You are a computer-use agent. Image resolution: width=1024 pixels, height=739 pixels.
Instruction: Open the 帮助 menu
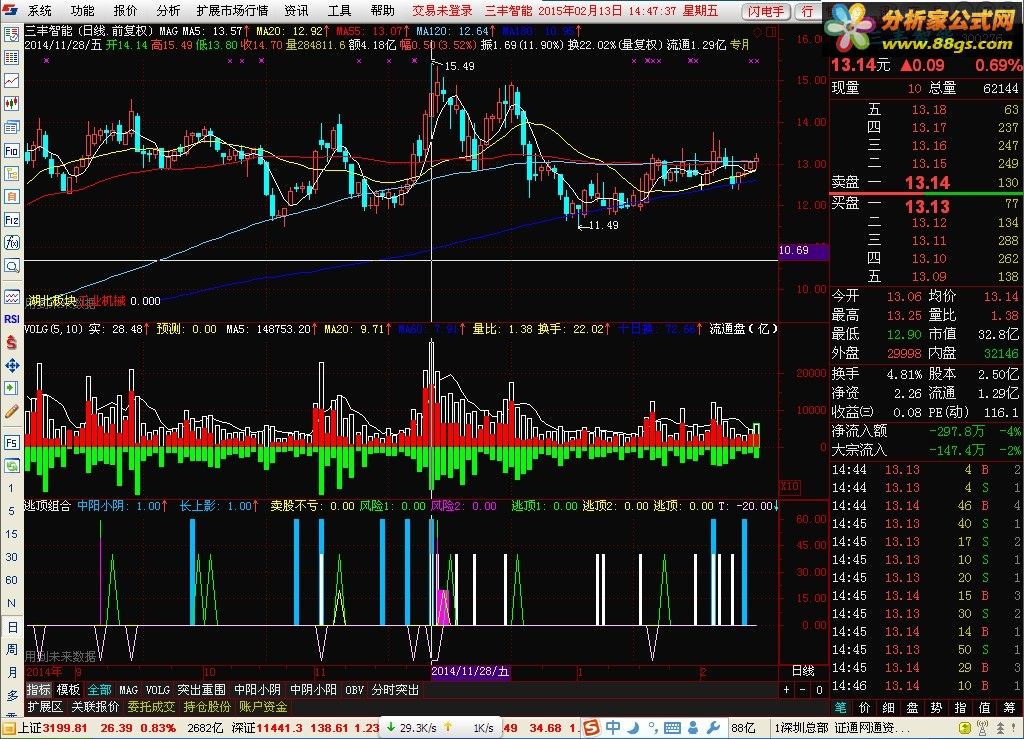383,10
